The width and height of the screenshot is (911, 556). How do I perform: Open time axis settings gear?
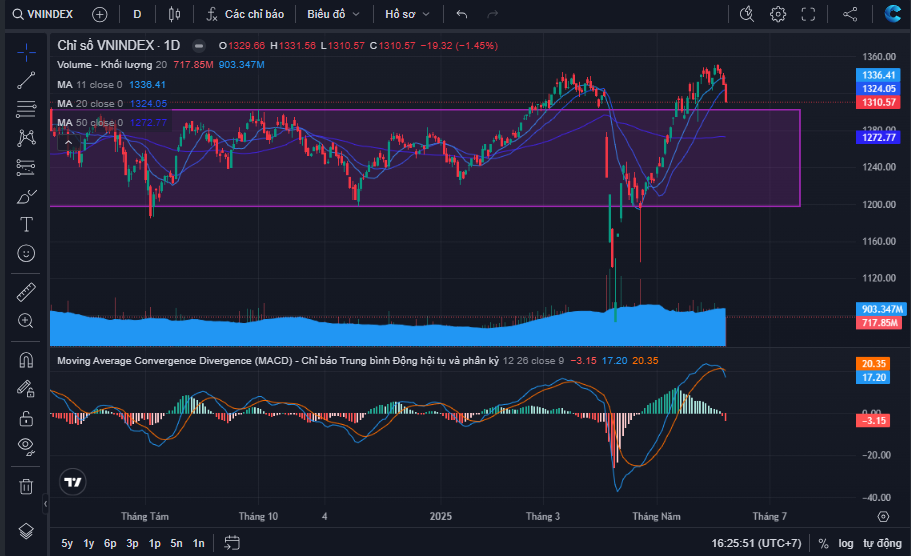point(883,516)
